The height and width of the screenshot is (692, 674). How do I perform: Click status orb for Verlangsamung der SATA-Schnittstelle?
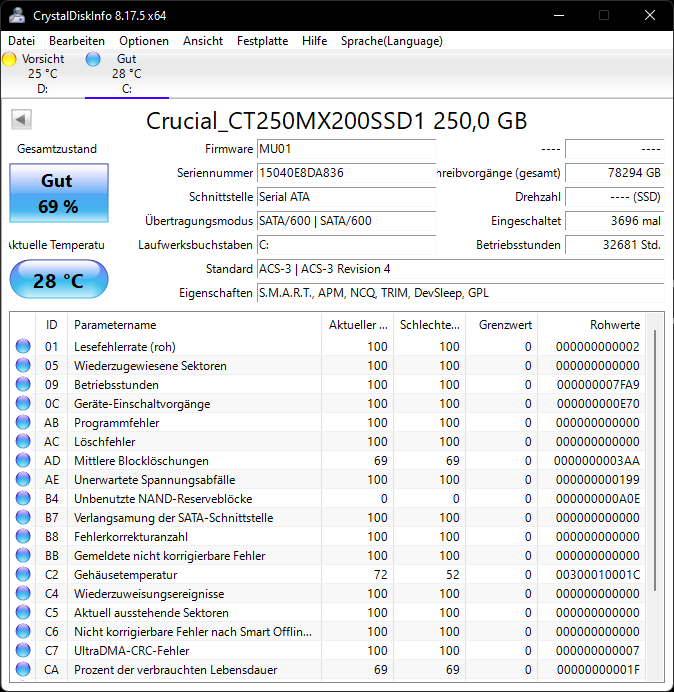coord(23,517)
